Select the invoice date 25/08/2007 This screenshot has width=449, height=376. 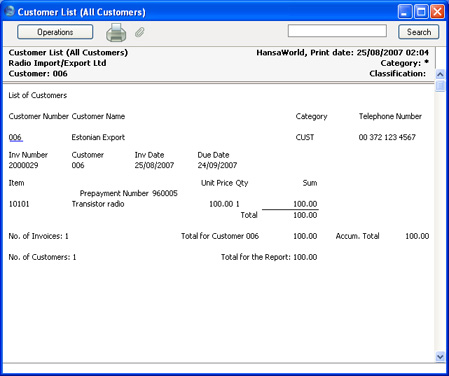coord(154,165)
